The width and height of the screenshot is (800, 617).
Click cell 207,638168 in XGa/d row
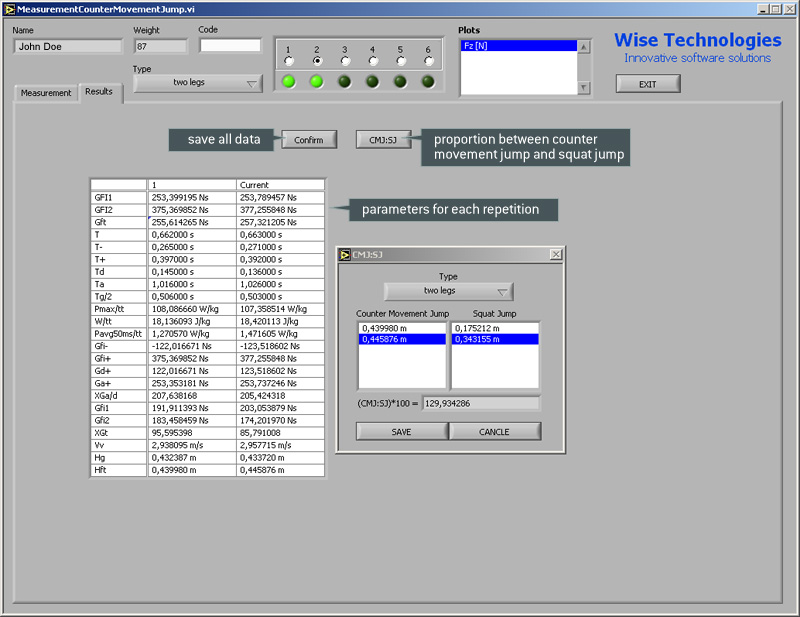[x=192, y=396]
